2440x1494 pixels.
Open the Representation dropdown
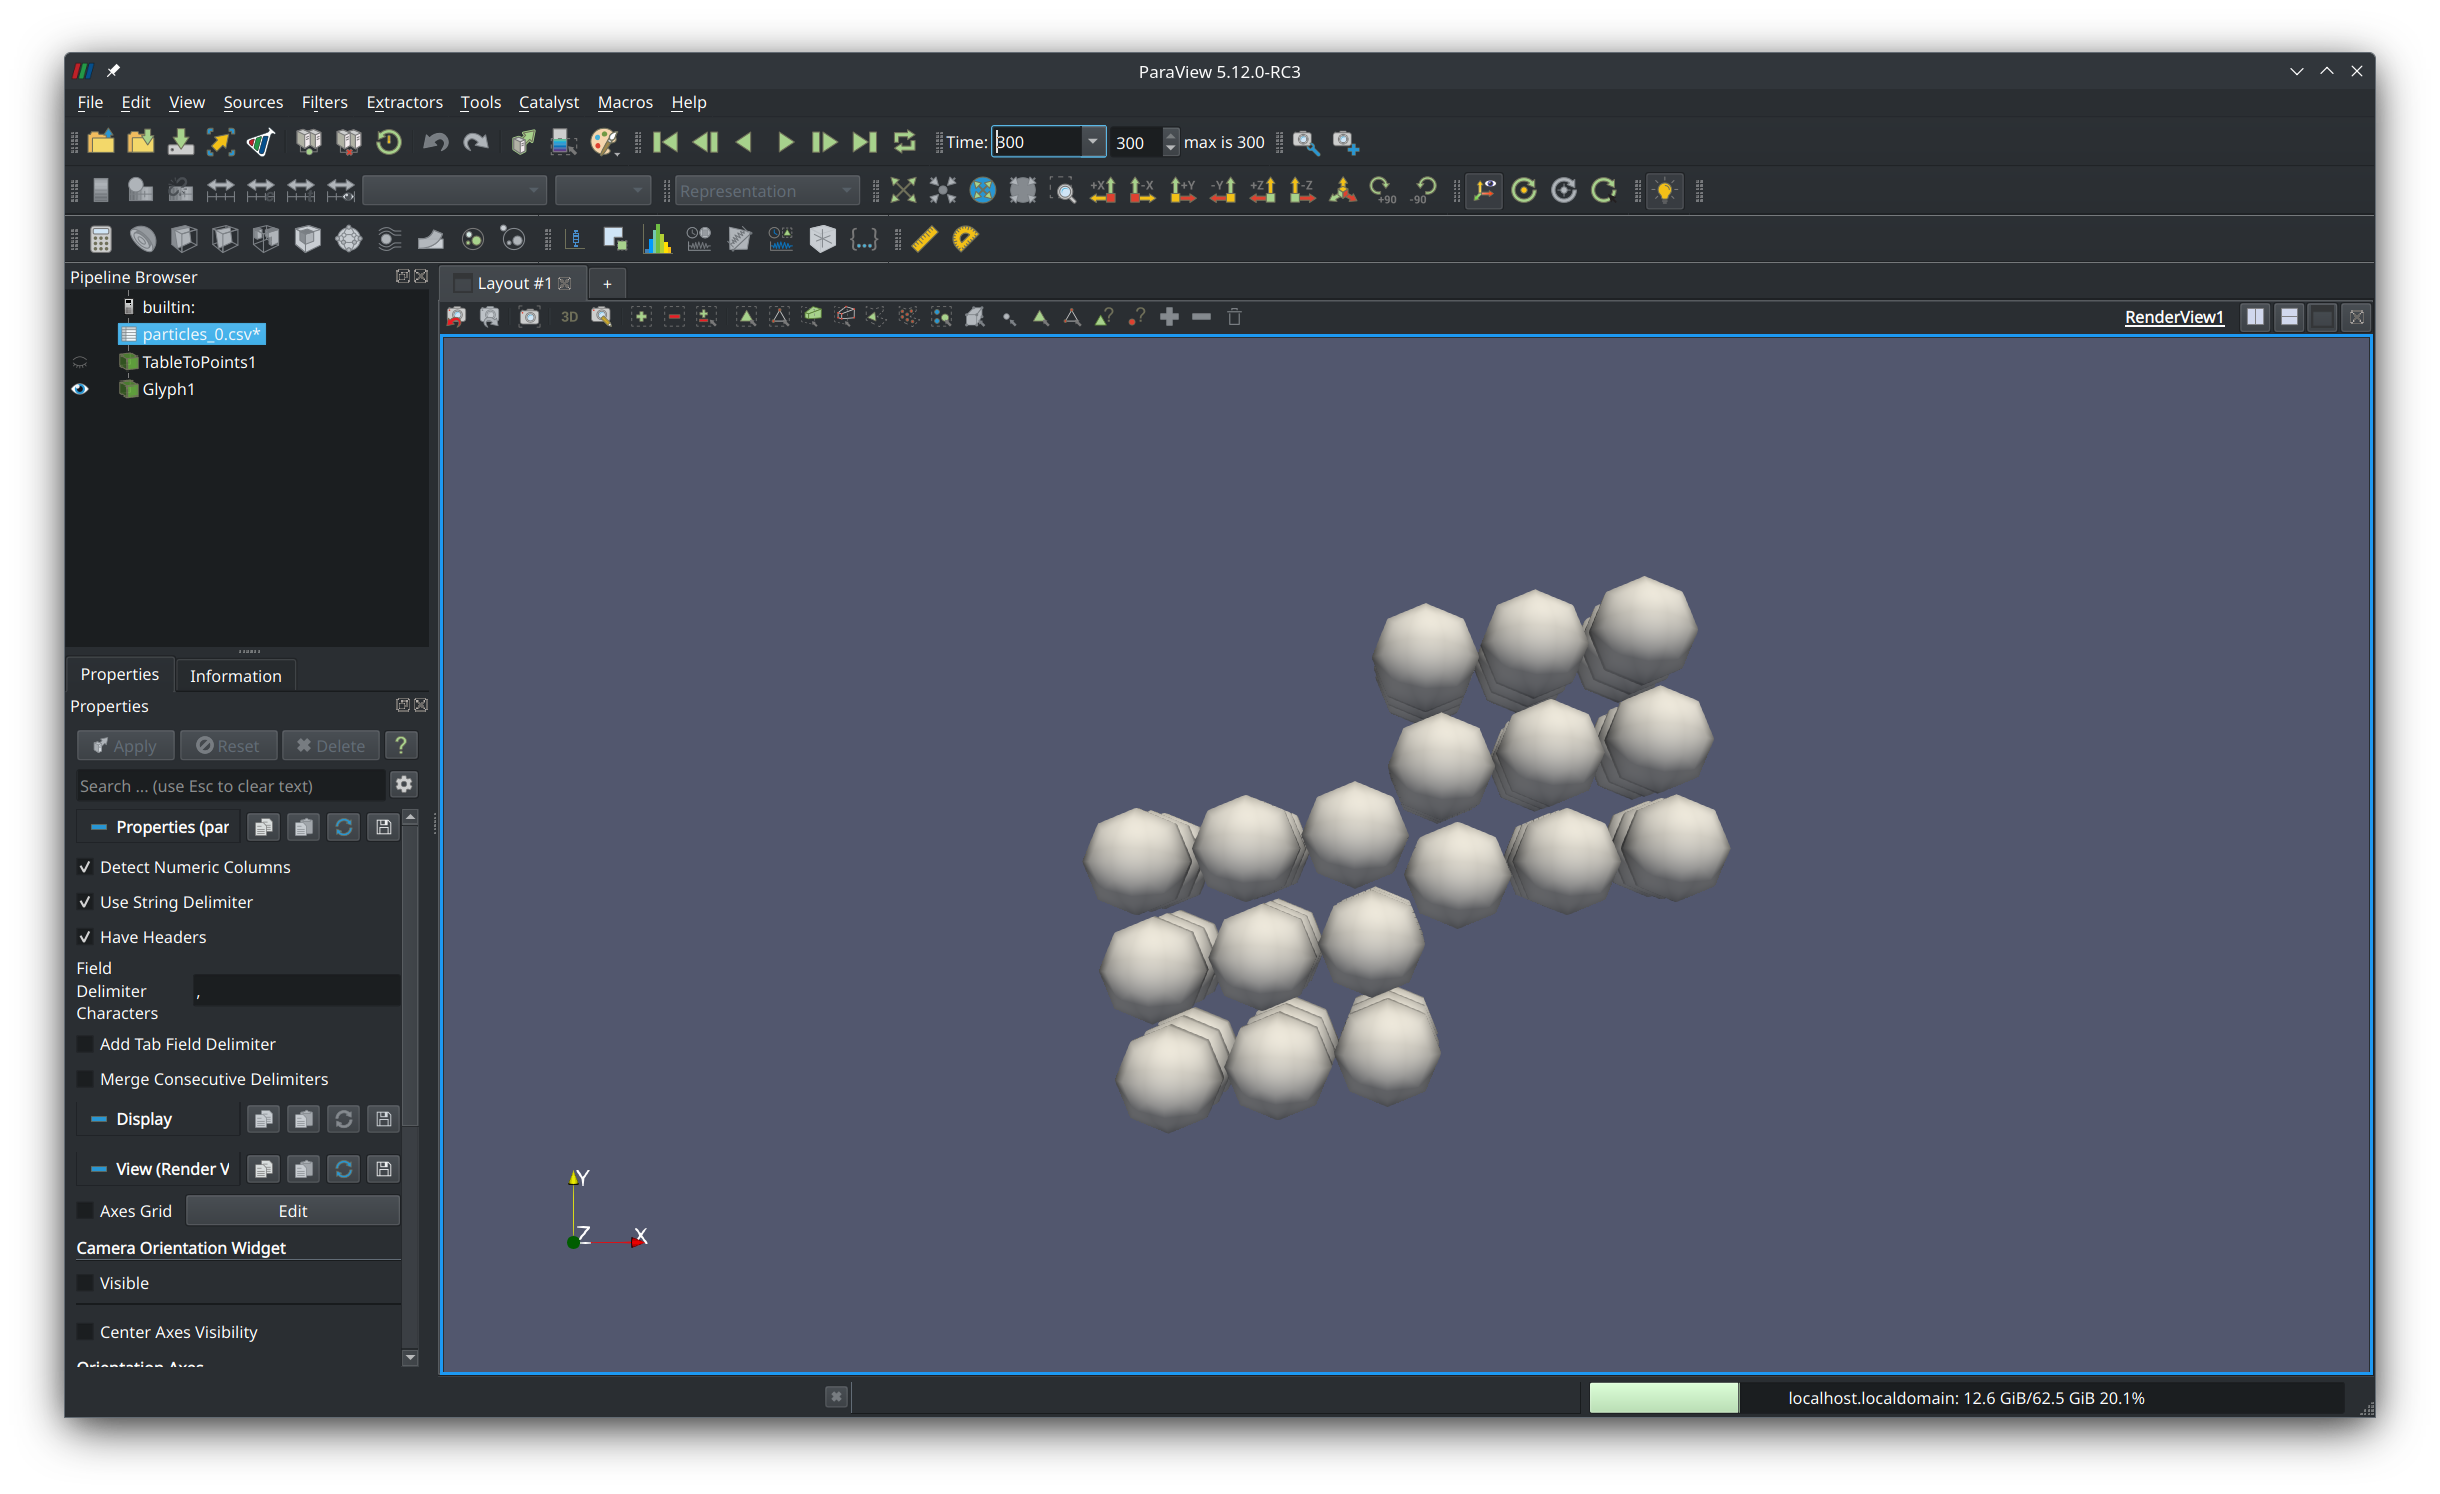point(766,190)
